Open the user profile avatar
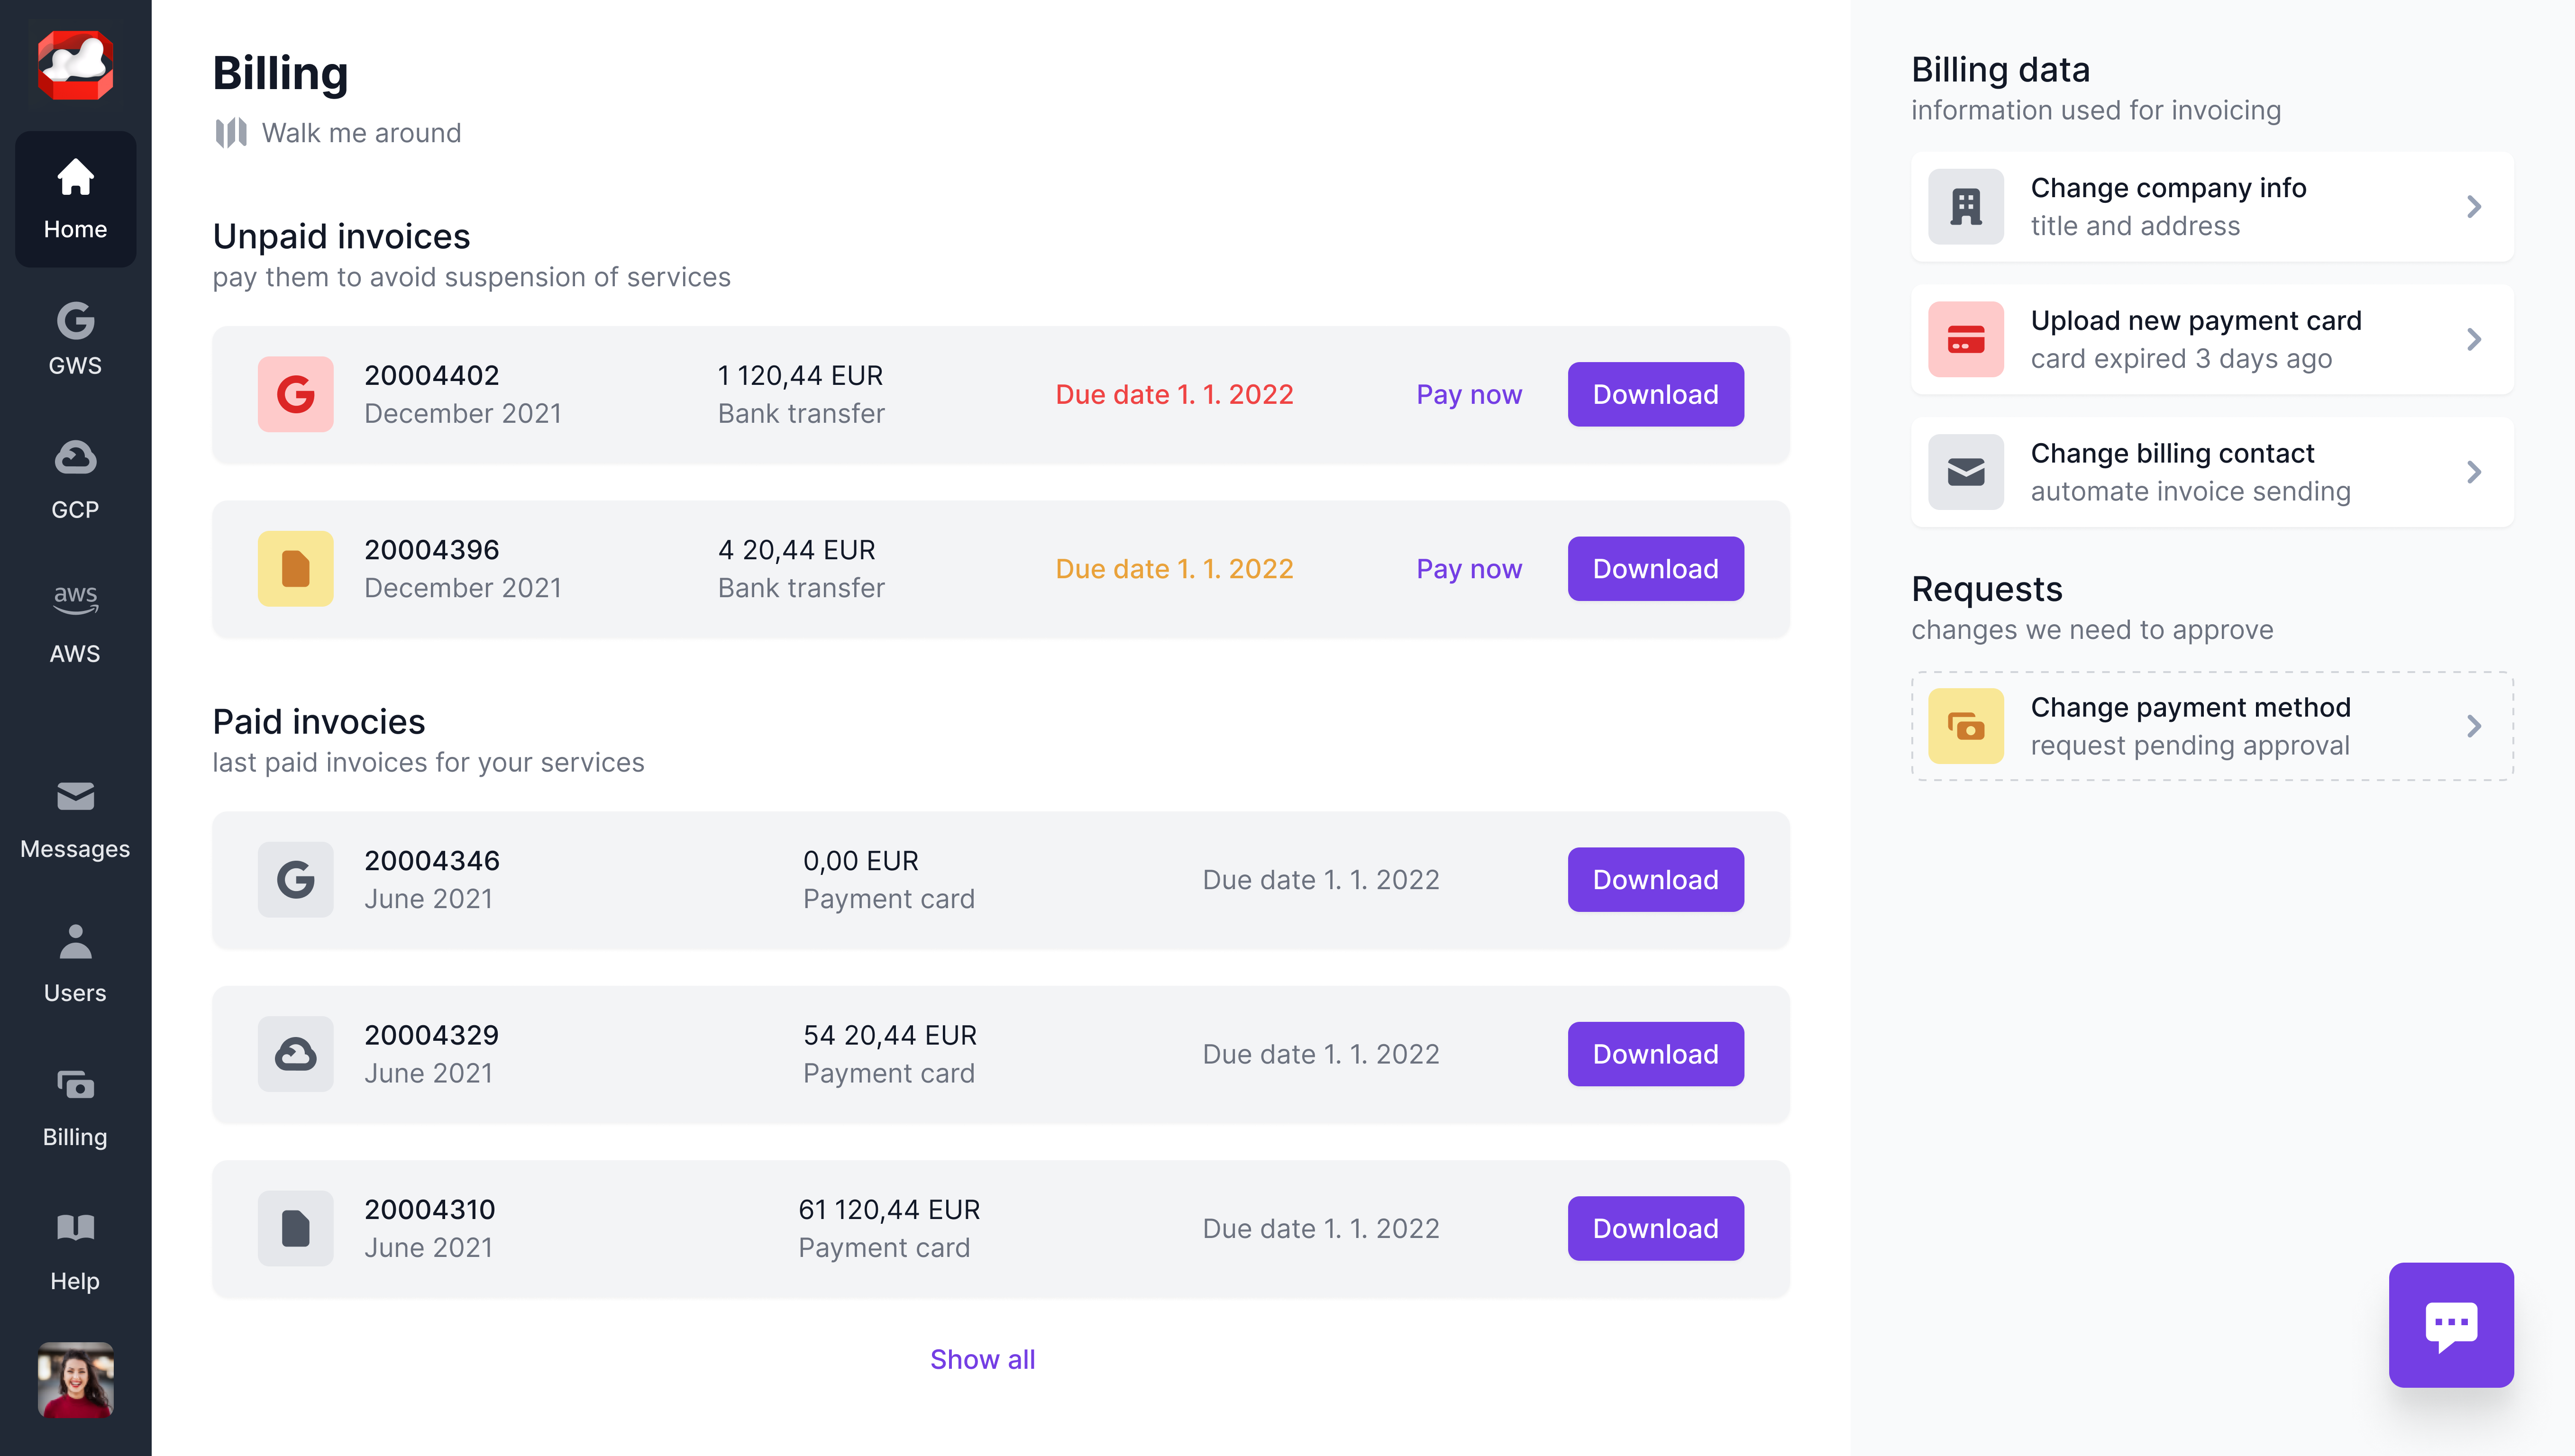This screenshot has height=1456, width=2575. pos(75,1380)
